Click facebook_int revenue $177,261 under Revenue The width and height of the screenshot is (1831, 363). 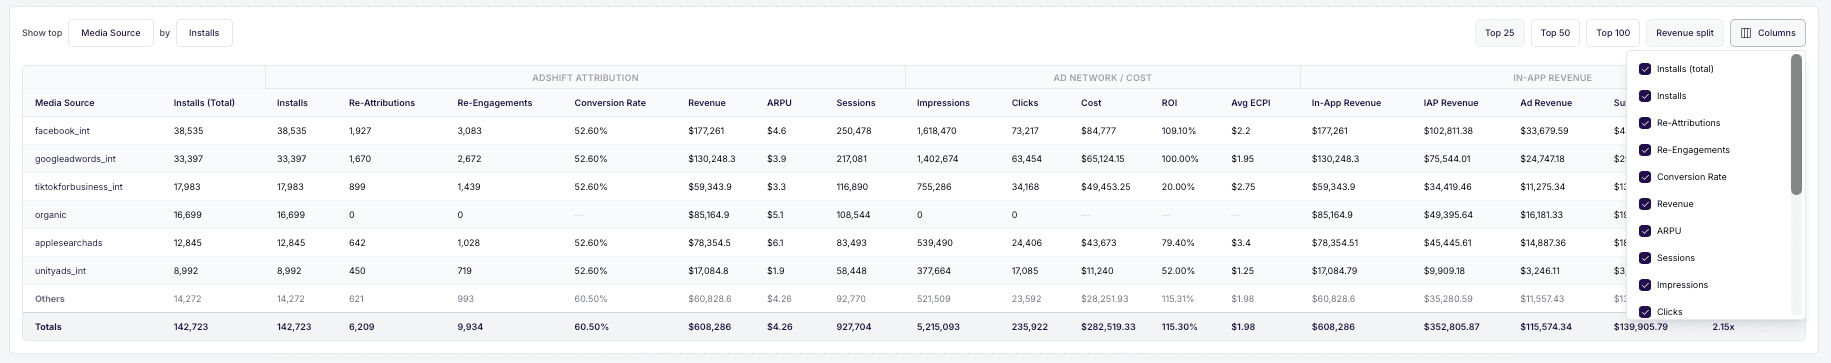pos(706,131)
